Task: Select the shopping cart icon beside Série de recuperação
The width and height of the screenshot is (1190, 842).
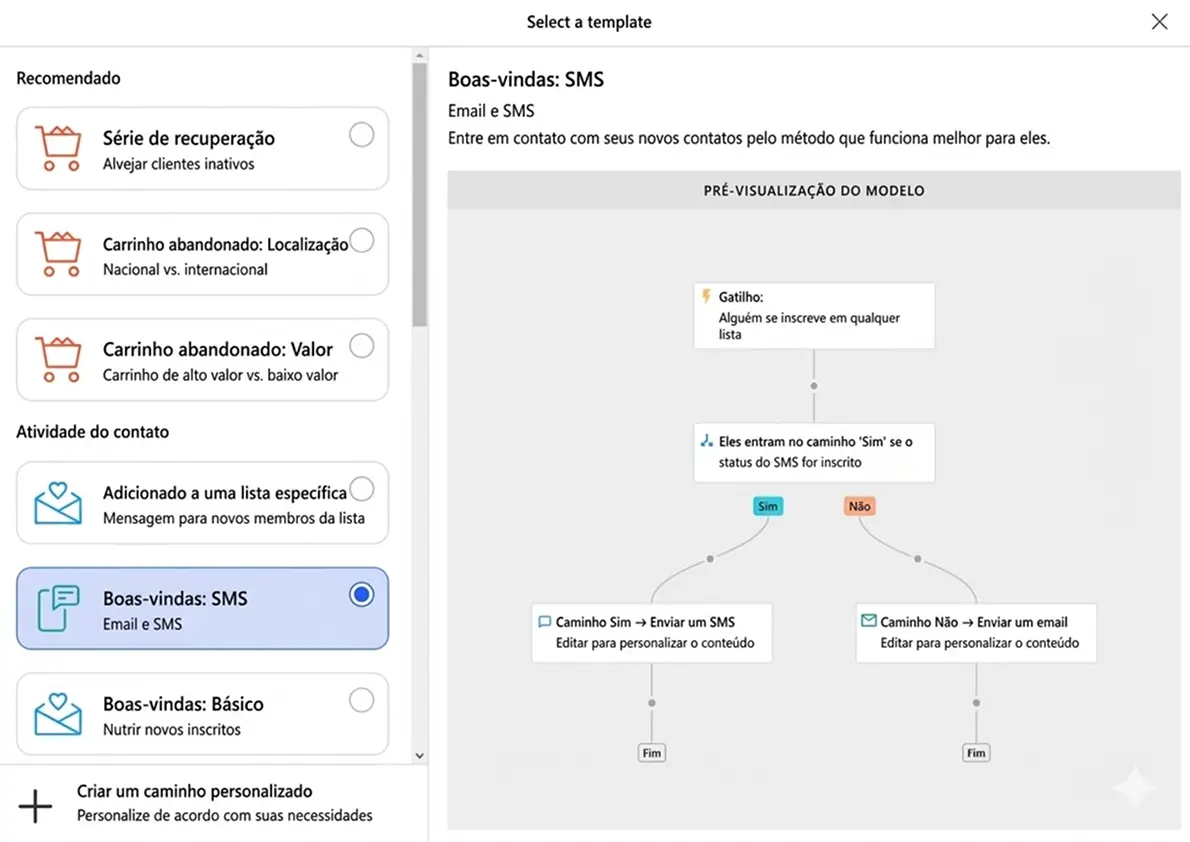Action: (57, 148)
